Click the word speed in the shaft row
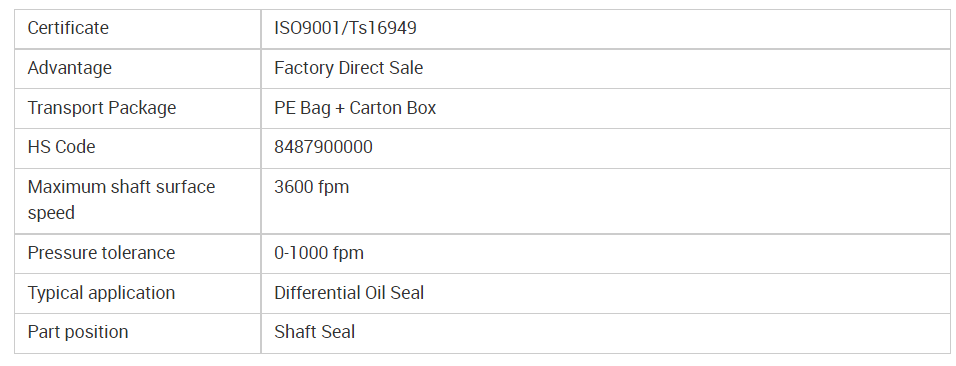956x366 pixels. pyautogui.click(x=51, y=214)
